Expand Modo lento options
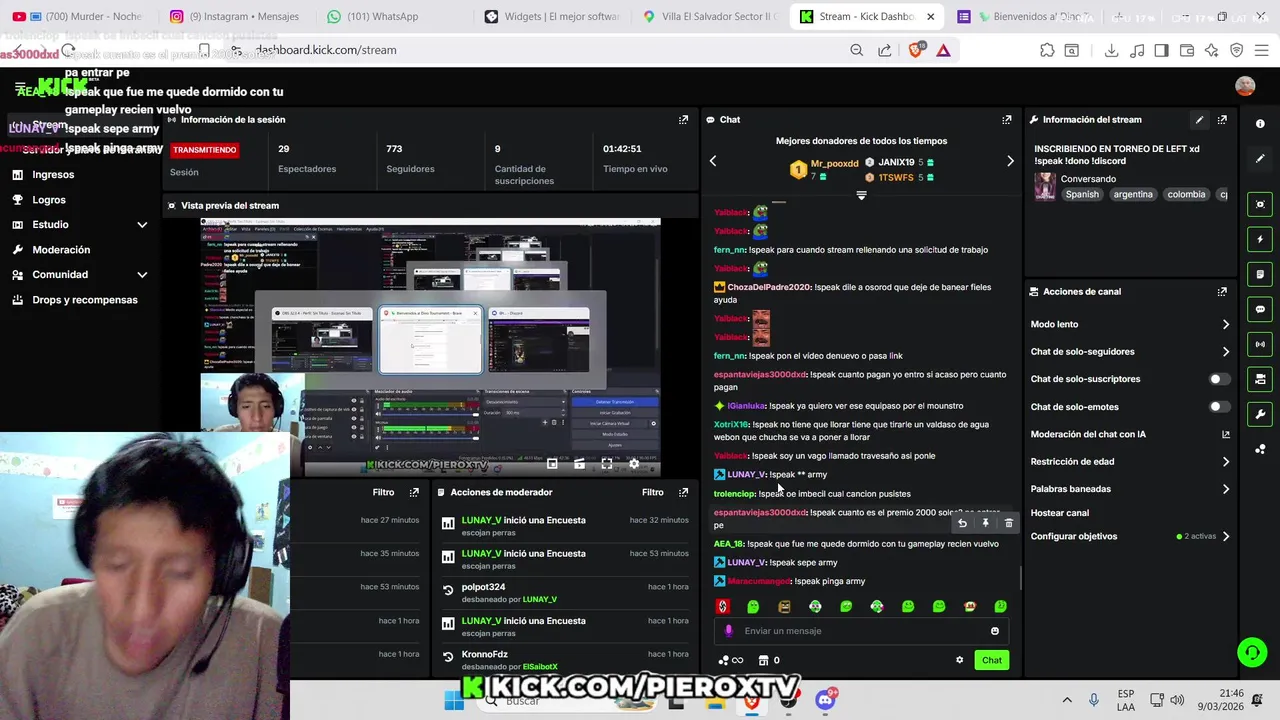Screen dimensions: 1280x720 [x=1225, y=324]
